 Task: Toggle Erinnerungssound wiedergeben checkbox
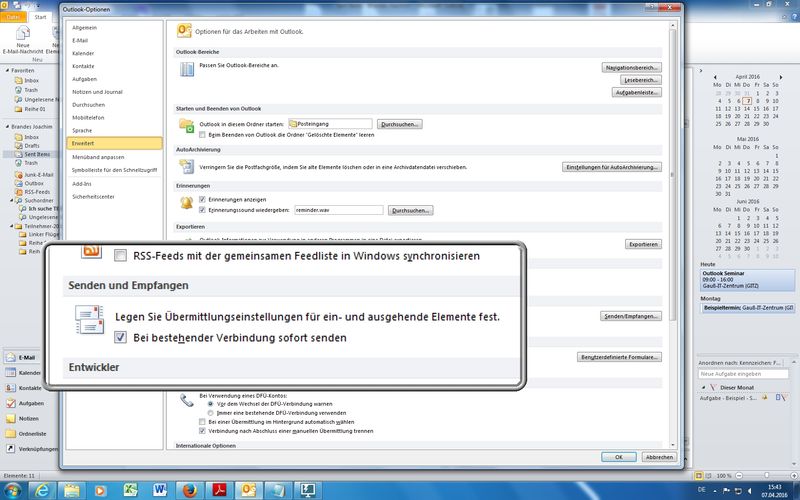(202, 210)
